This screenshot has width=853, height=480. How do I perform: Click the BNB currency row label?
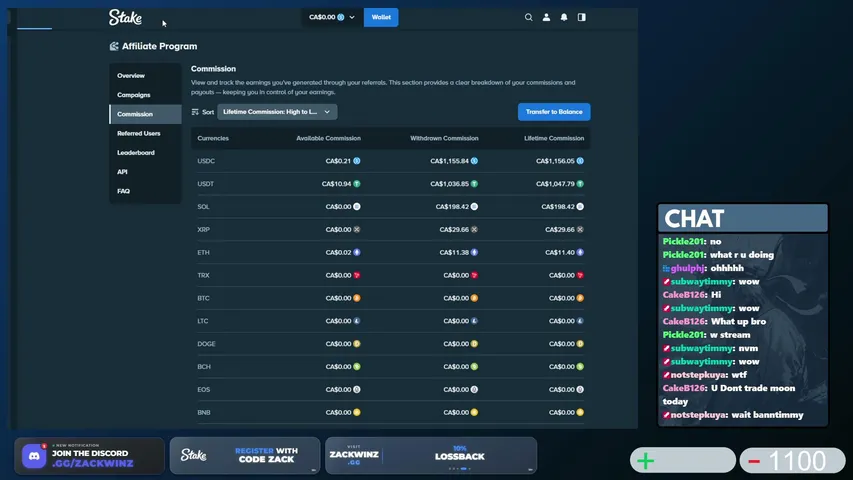203,413
